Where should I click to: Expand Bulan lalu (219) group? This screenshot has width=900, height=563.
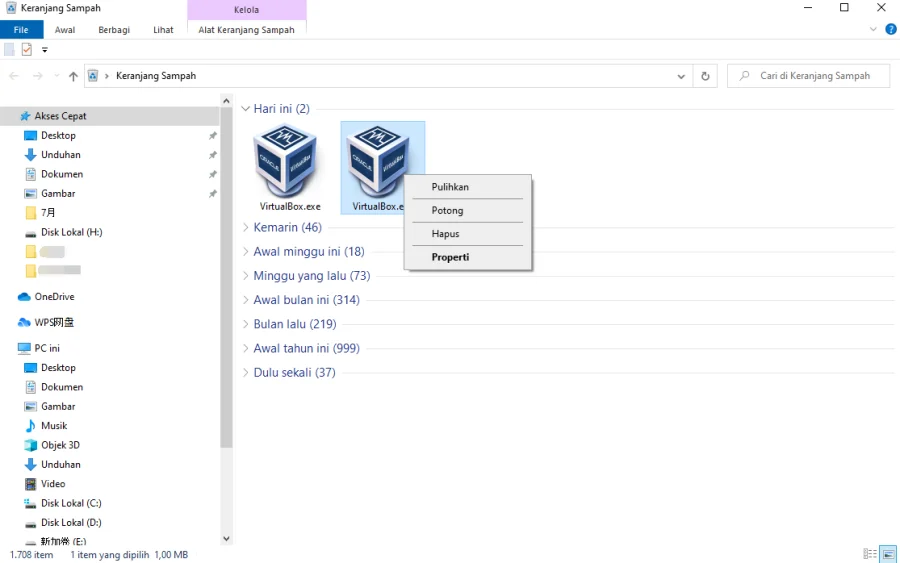[246, 324]
